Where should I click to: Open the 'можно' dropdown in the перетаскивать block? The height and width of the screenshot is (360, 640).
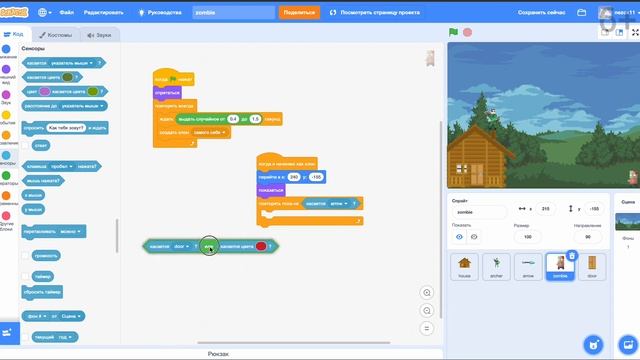pyautogui.click(x=70, y=231)
